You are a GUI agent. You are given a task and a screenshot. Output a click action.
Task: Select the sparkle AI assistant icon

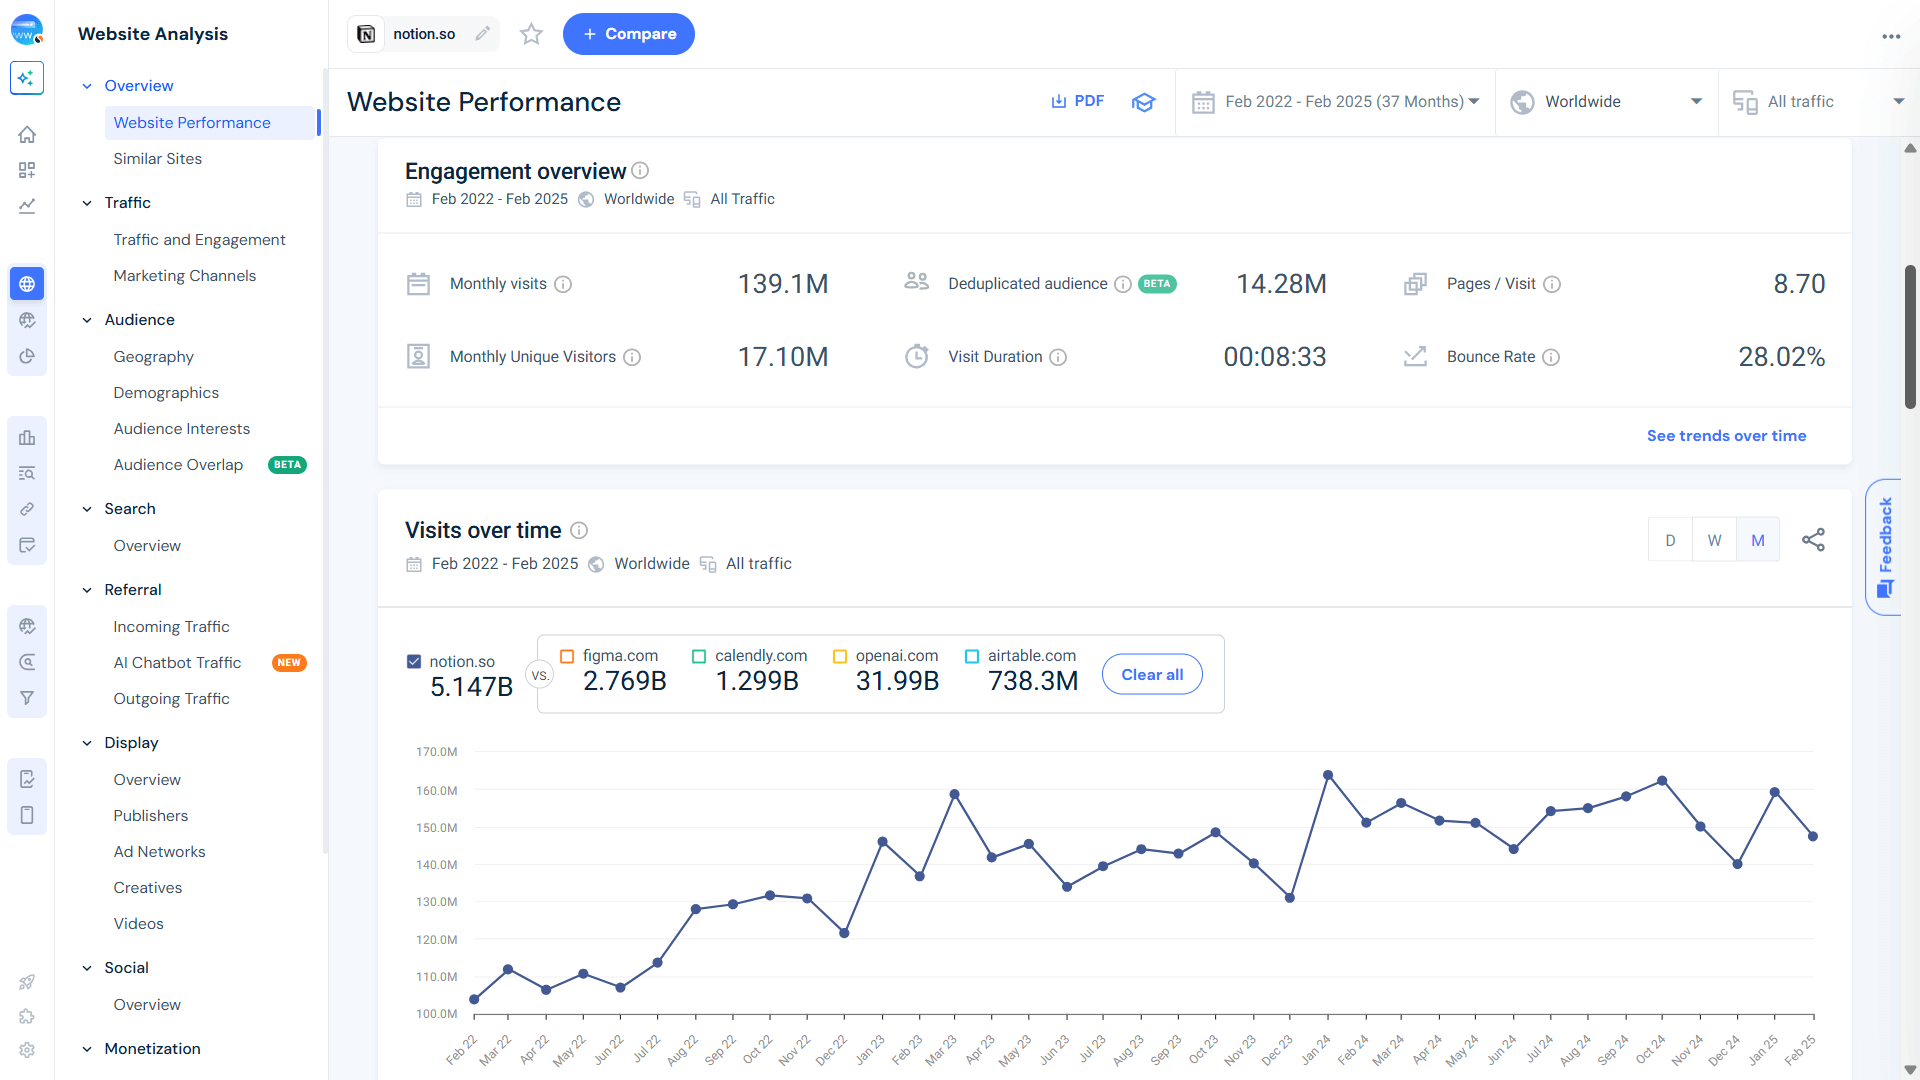tap(27, 78)
